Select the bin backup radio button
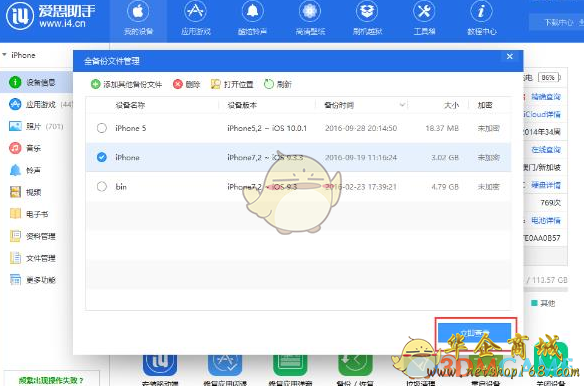This screenshot has width=584, height=386. tap(102, 186)
